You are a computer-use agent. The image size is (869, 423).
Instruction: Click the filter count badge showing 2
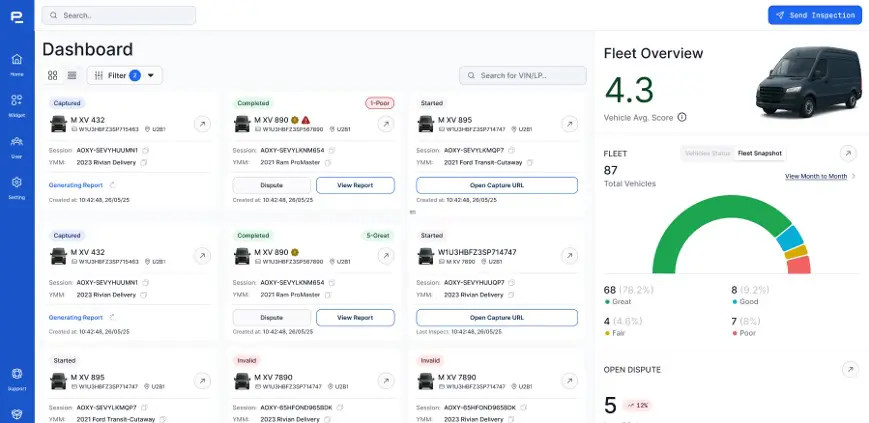coord(135,75)
